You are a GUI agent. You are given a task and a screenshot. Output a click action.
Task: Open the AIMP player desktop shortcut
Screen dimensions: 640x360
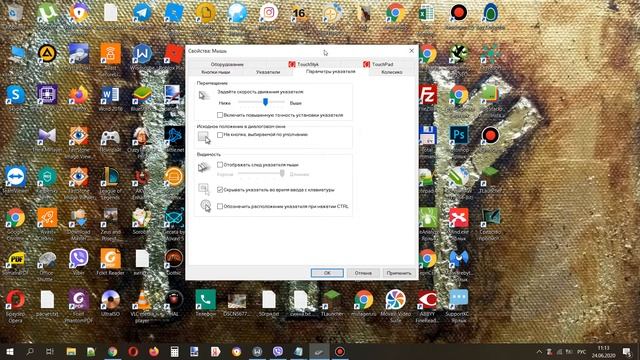[x=47, y=54]
